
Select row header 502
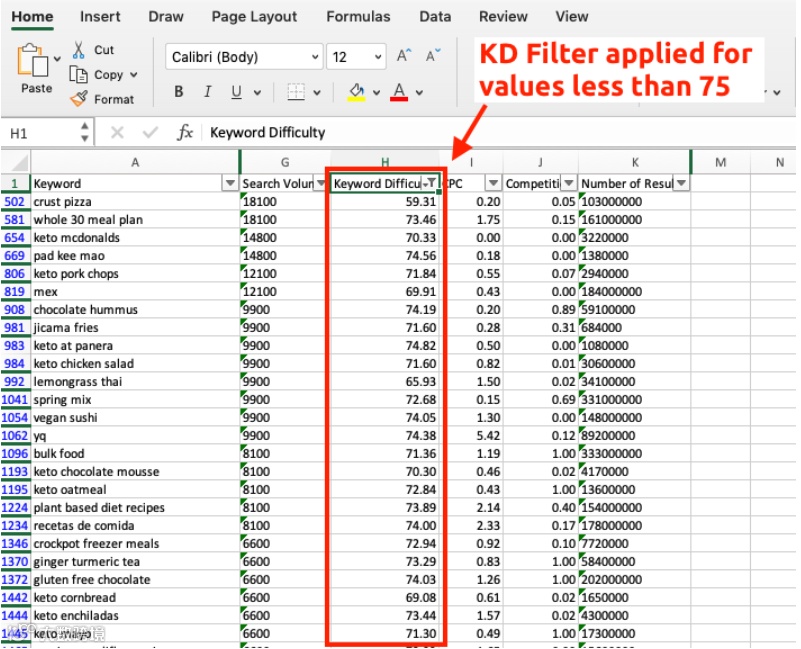point(15,201)
